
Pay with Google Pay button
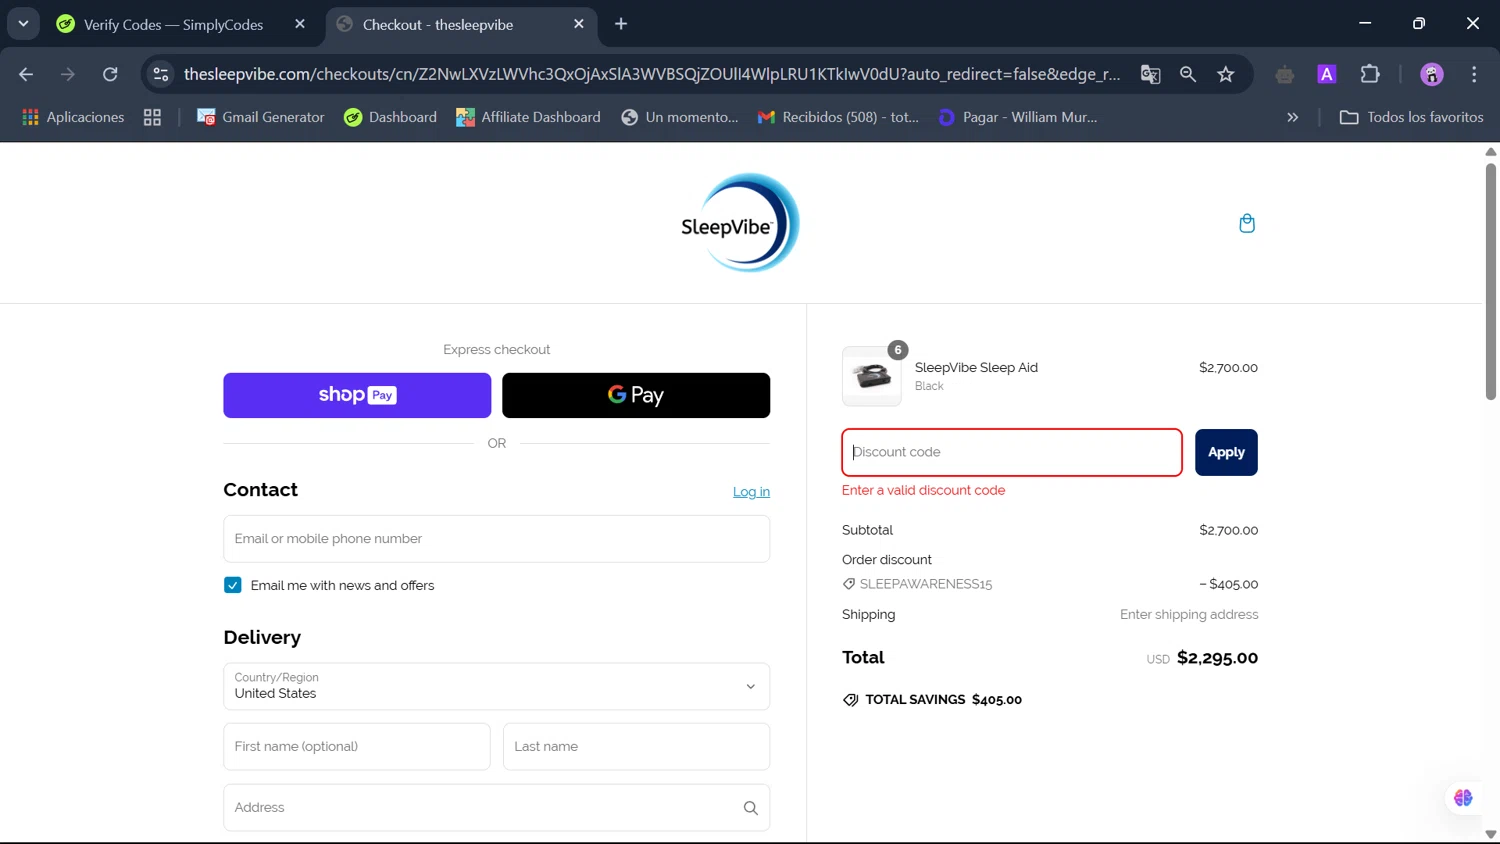tap(636, 395)
